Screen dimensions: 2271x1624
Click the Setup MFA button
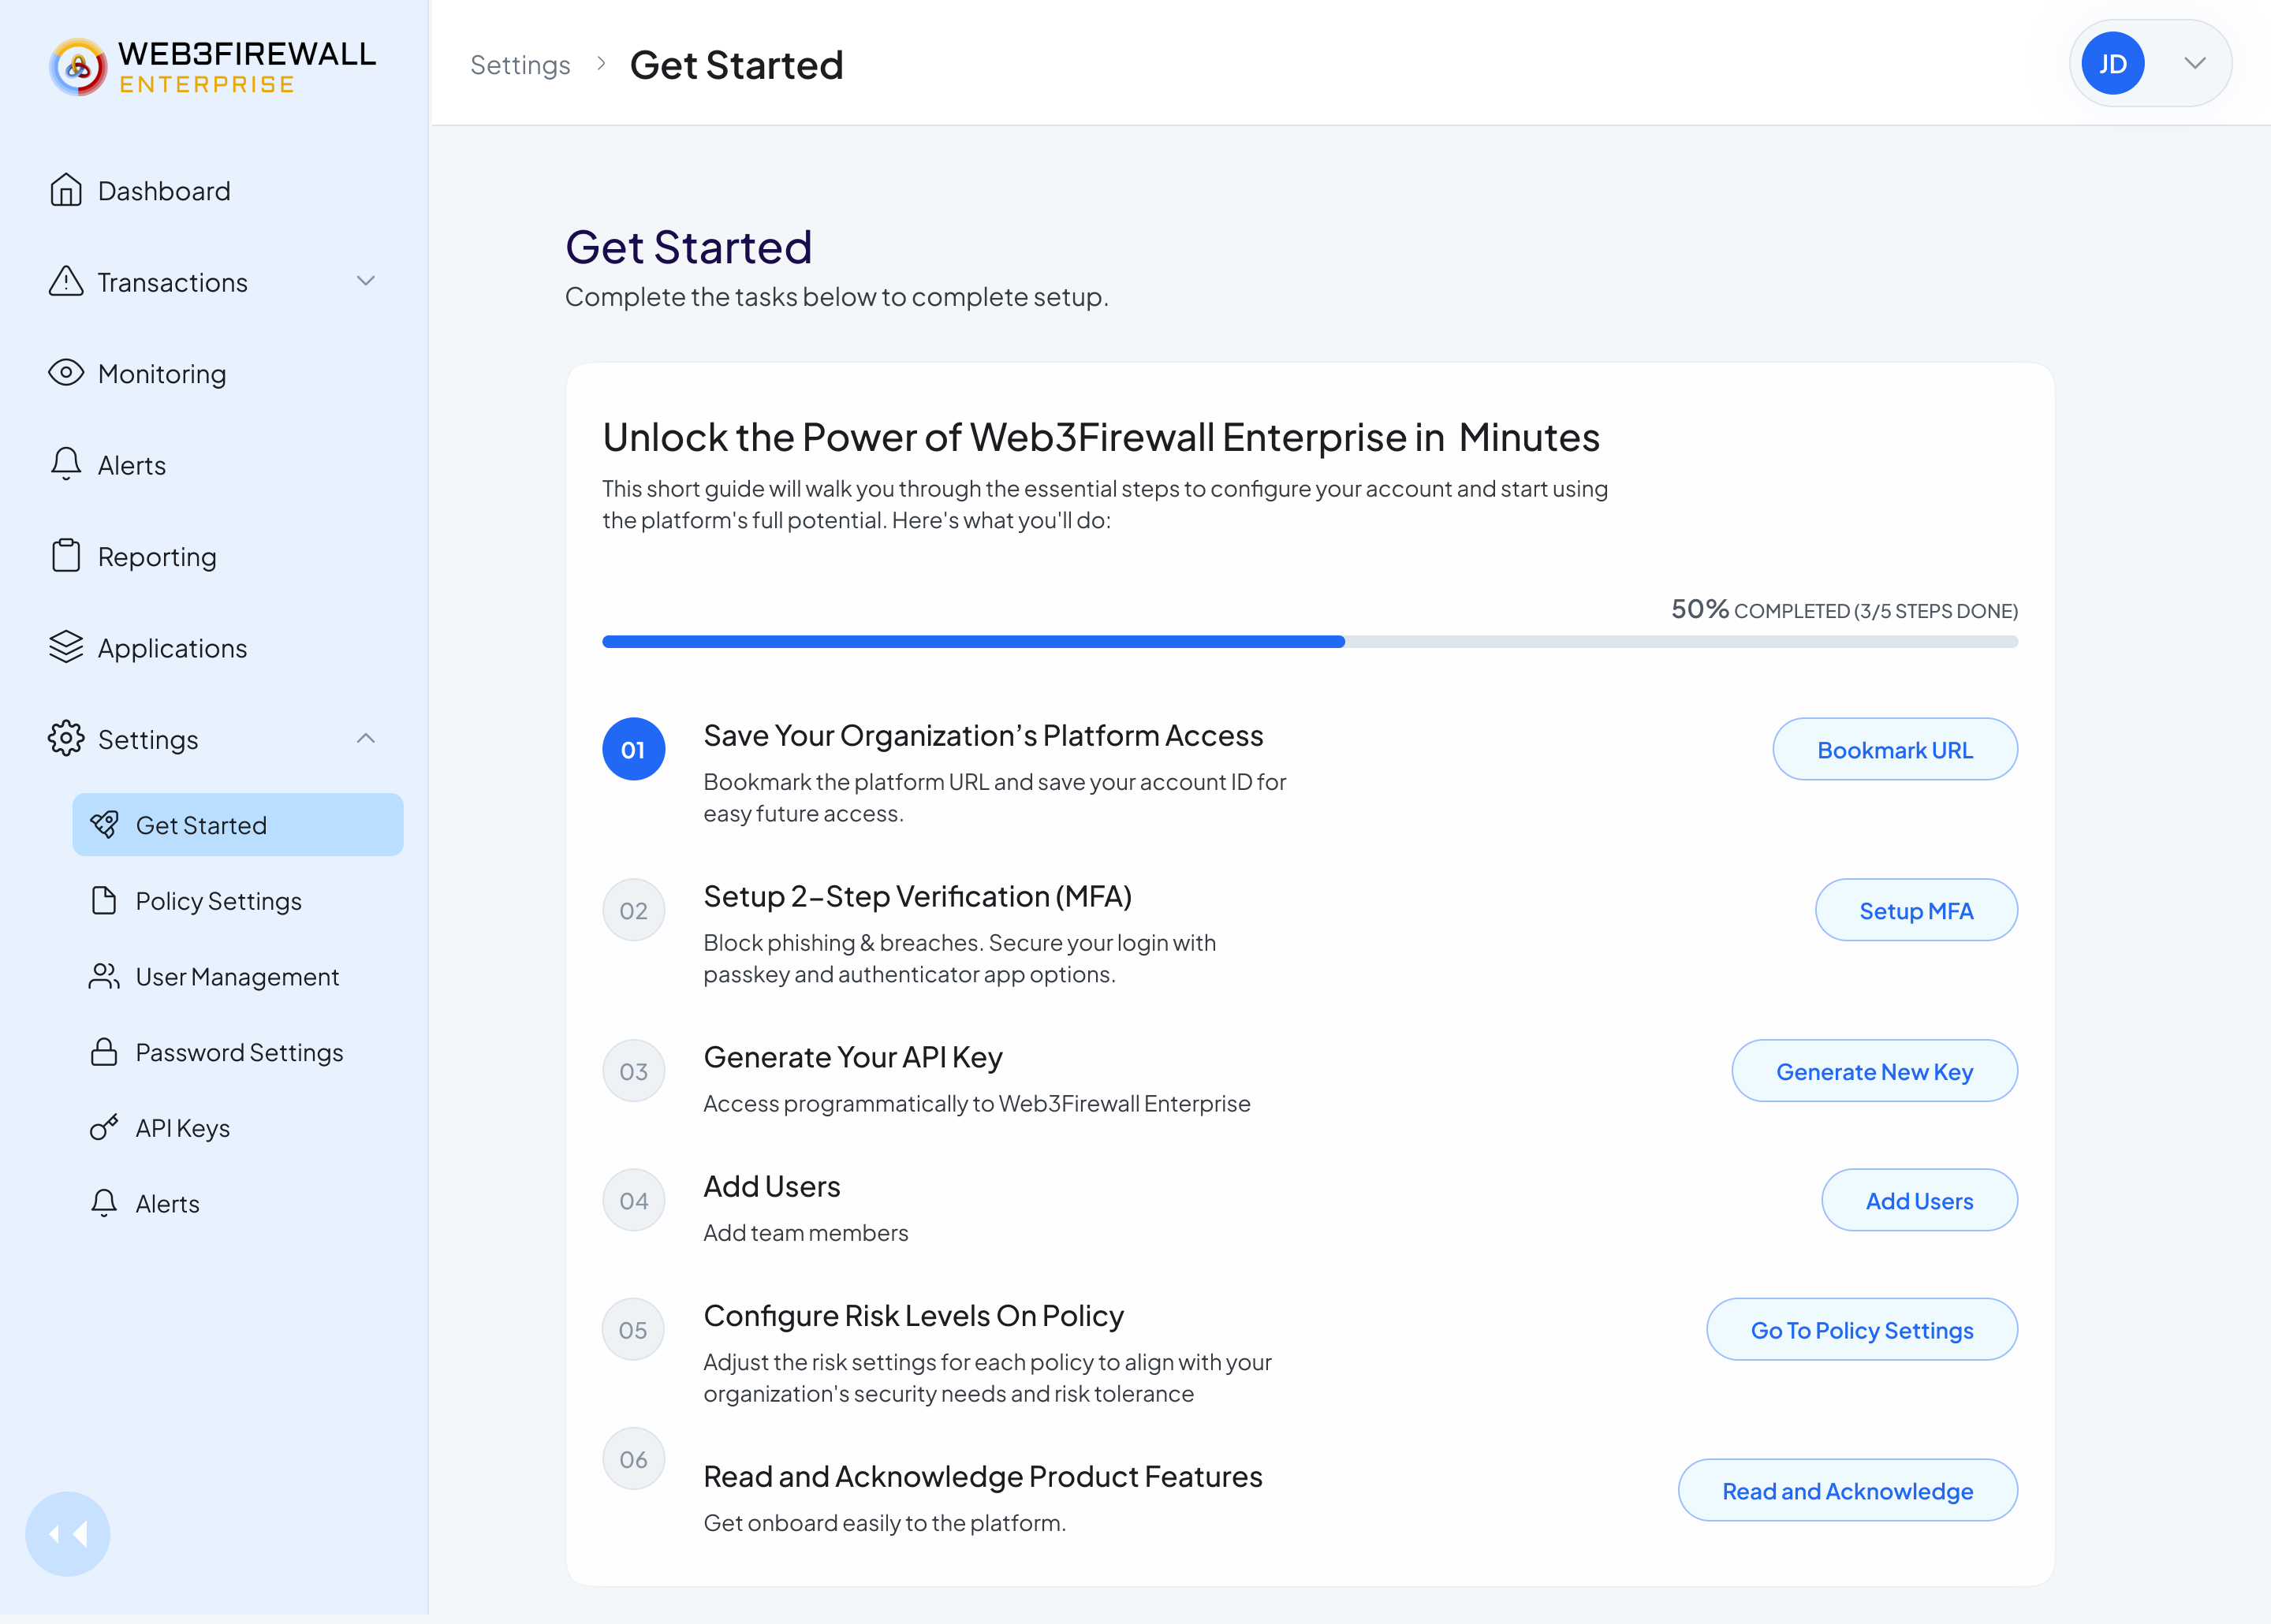[1916, 910]
